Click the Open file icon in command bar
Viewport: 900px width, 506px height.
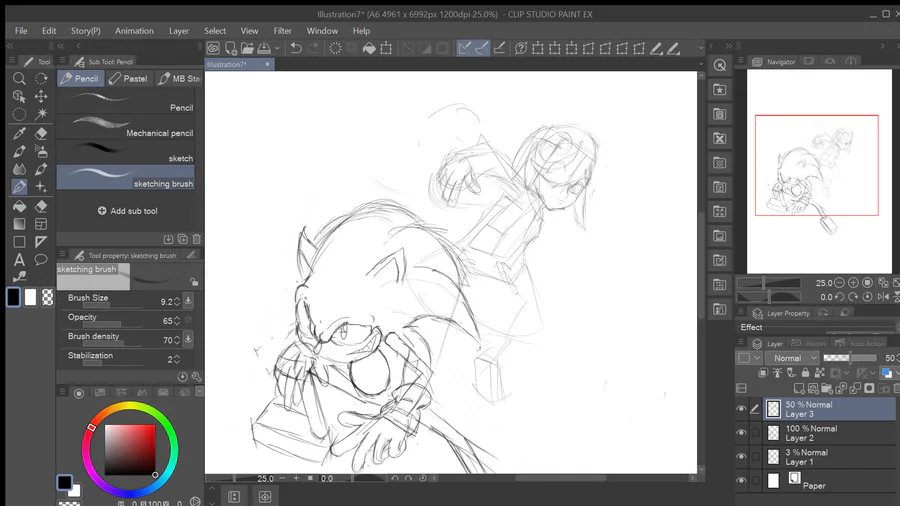point(247,49)
